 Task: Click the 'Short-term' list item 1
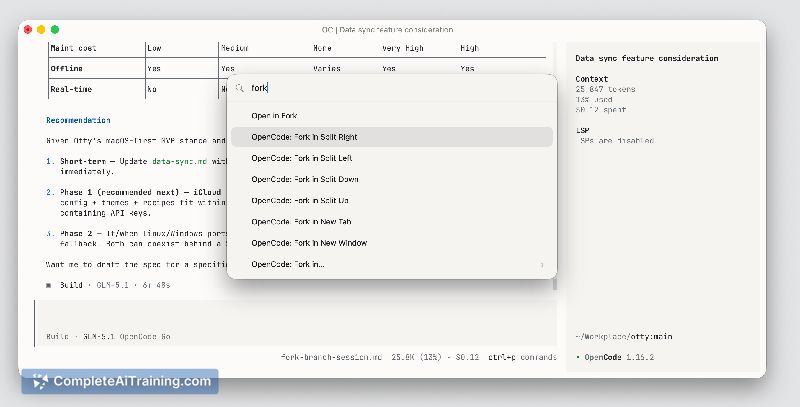(82, 161)
